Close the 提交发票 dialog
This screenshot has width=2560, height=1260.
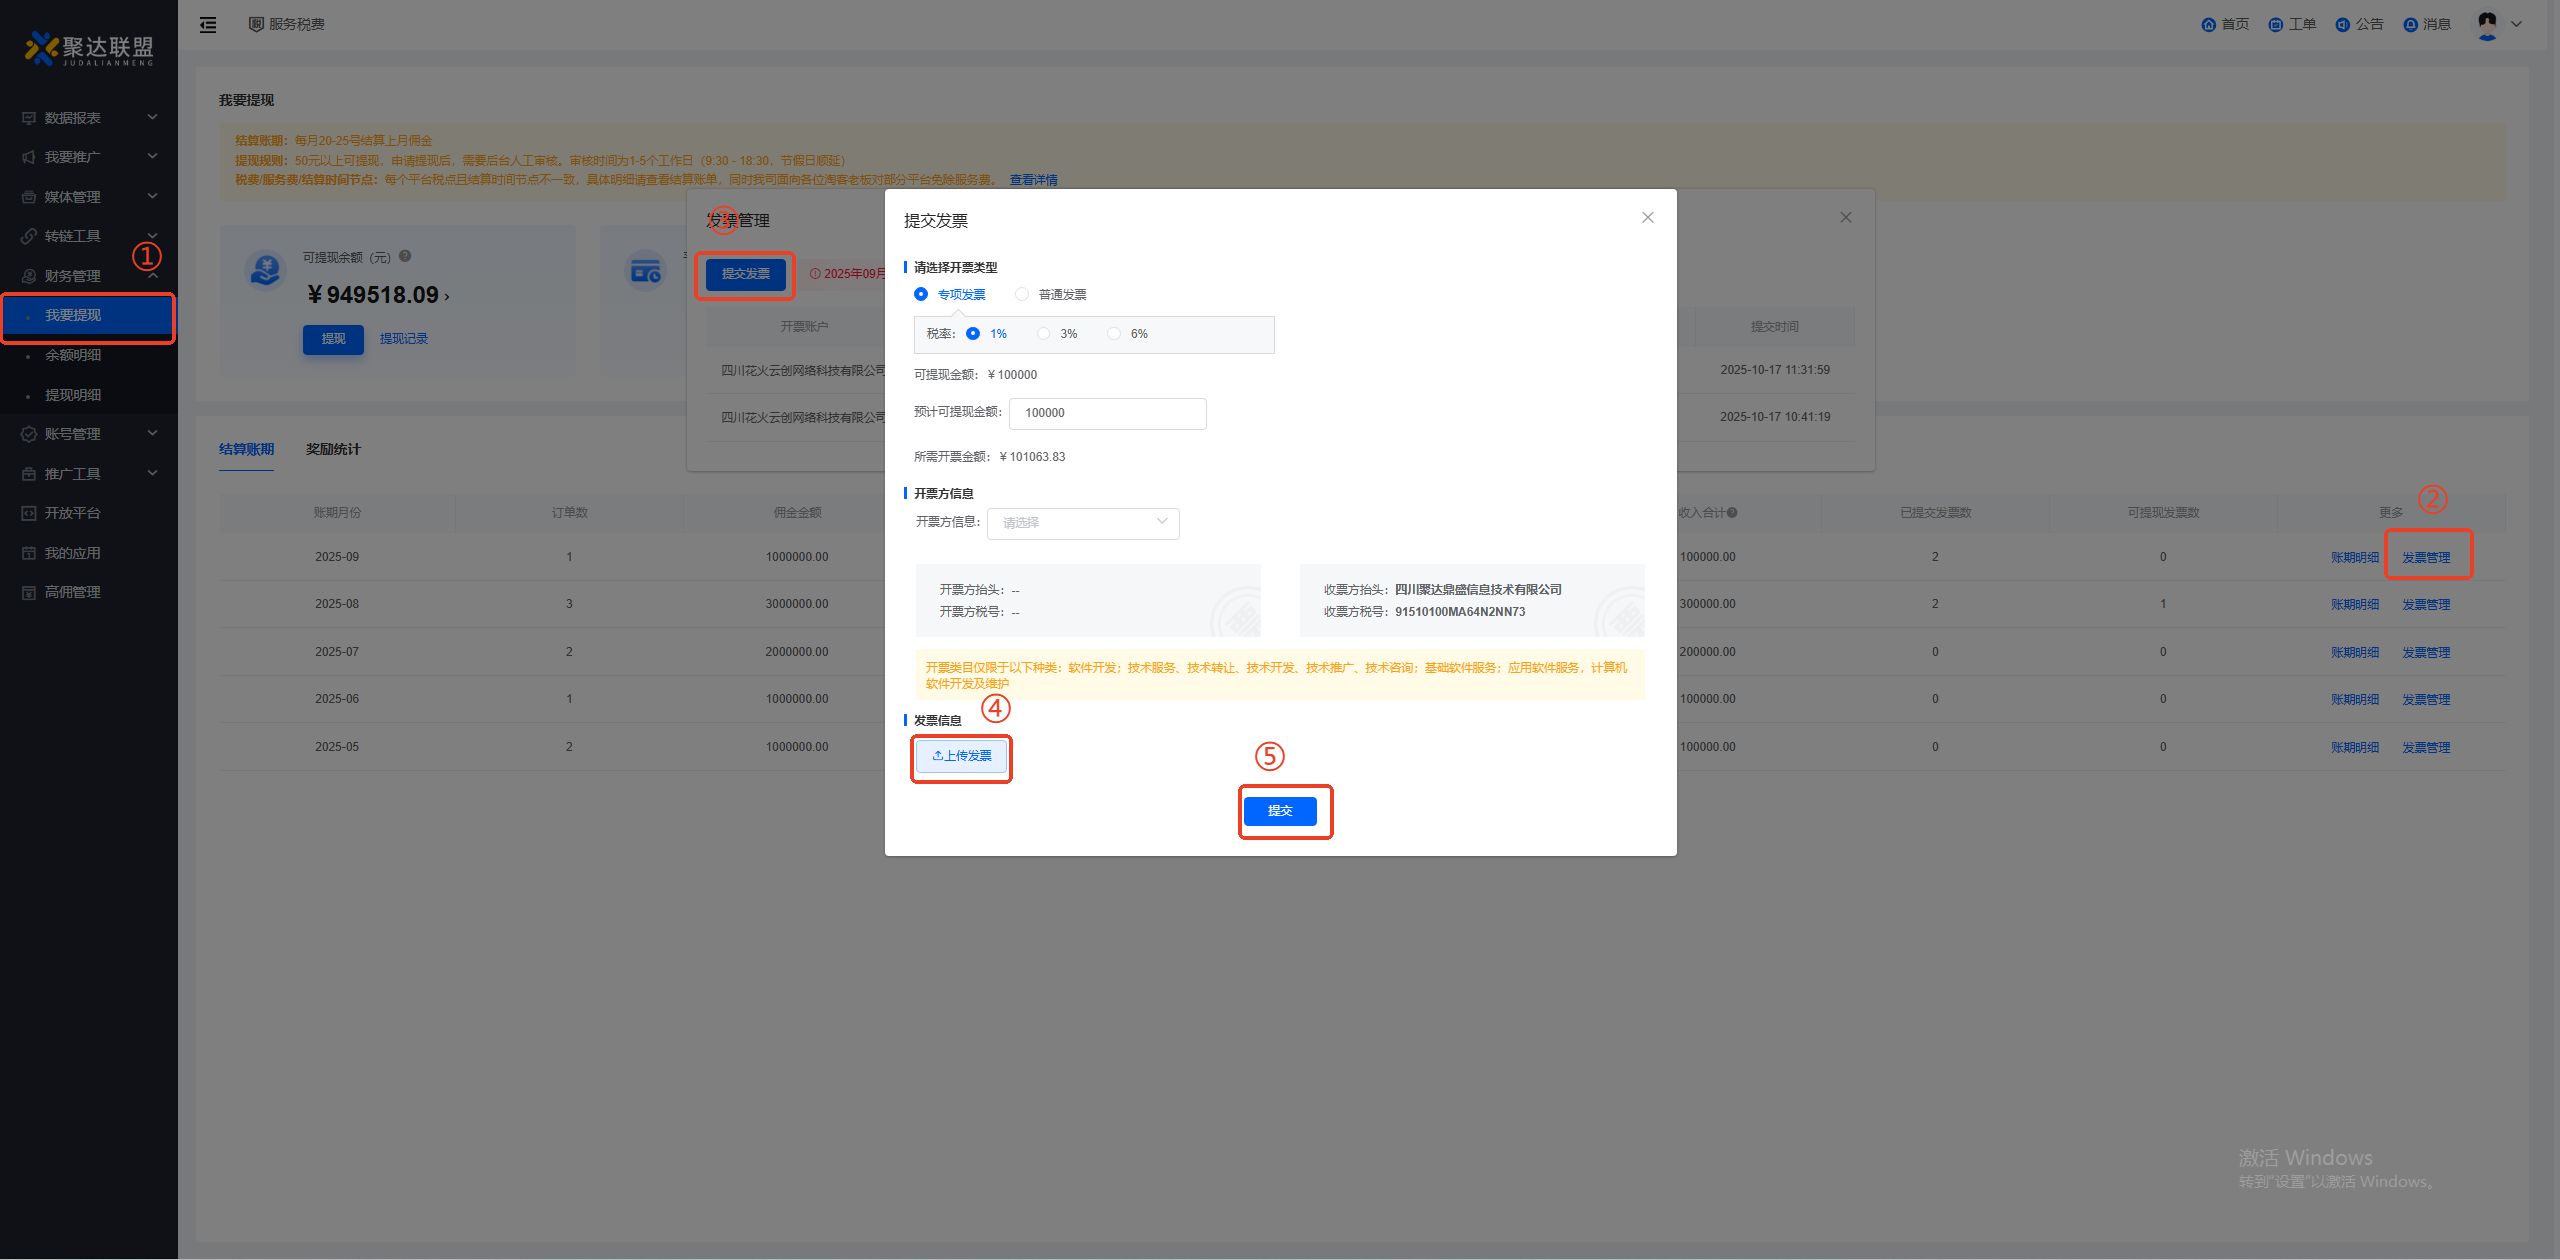[1647, 218]
